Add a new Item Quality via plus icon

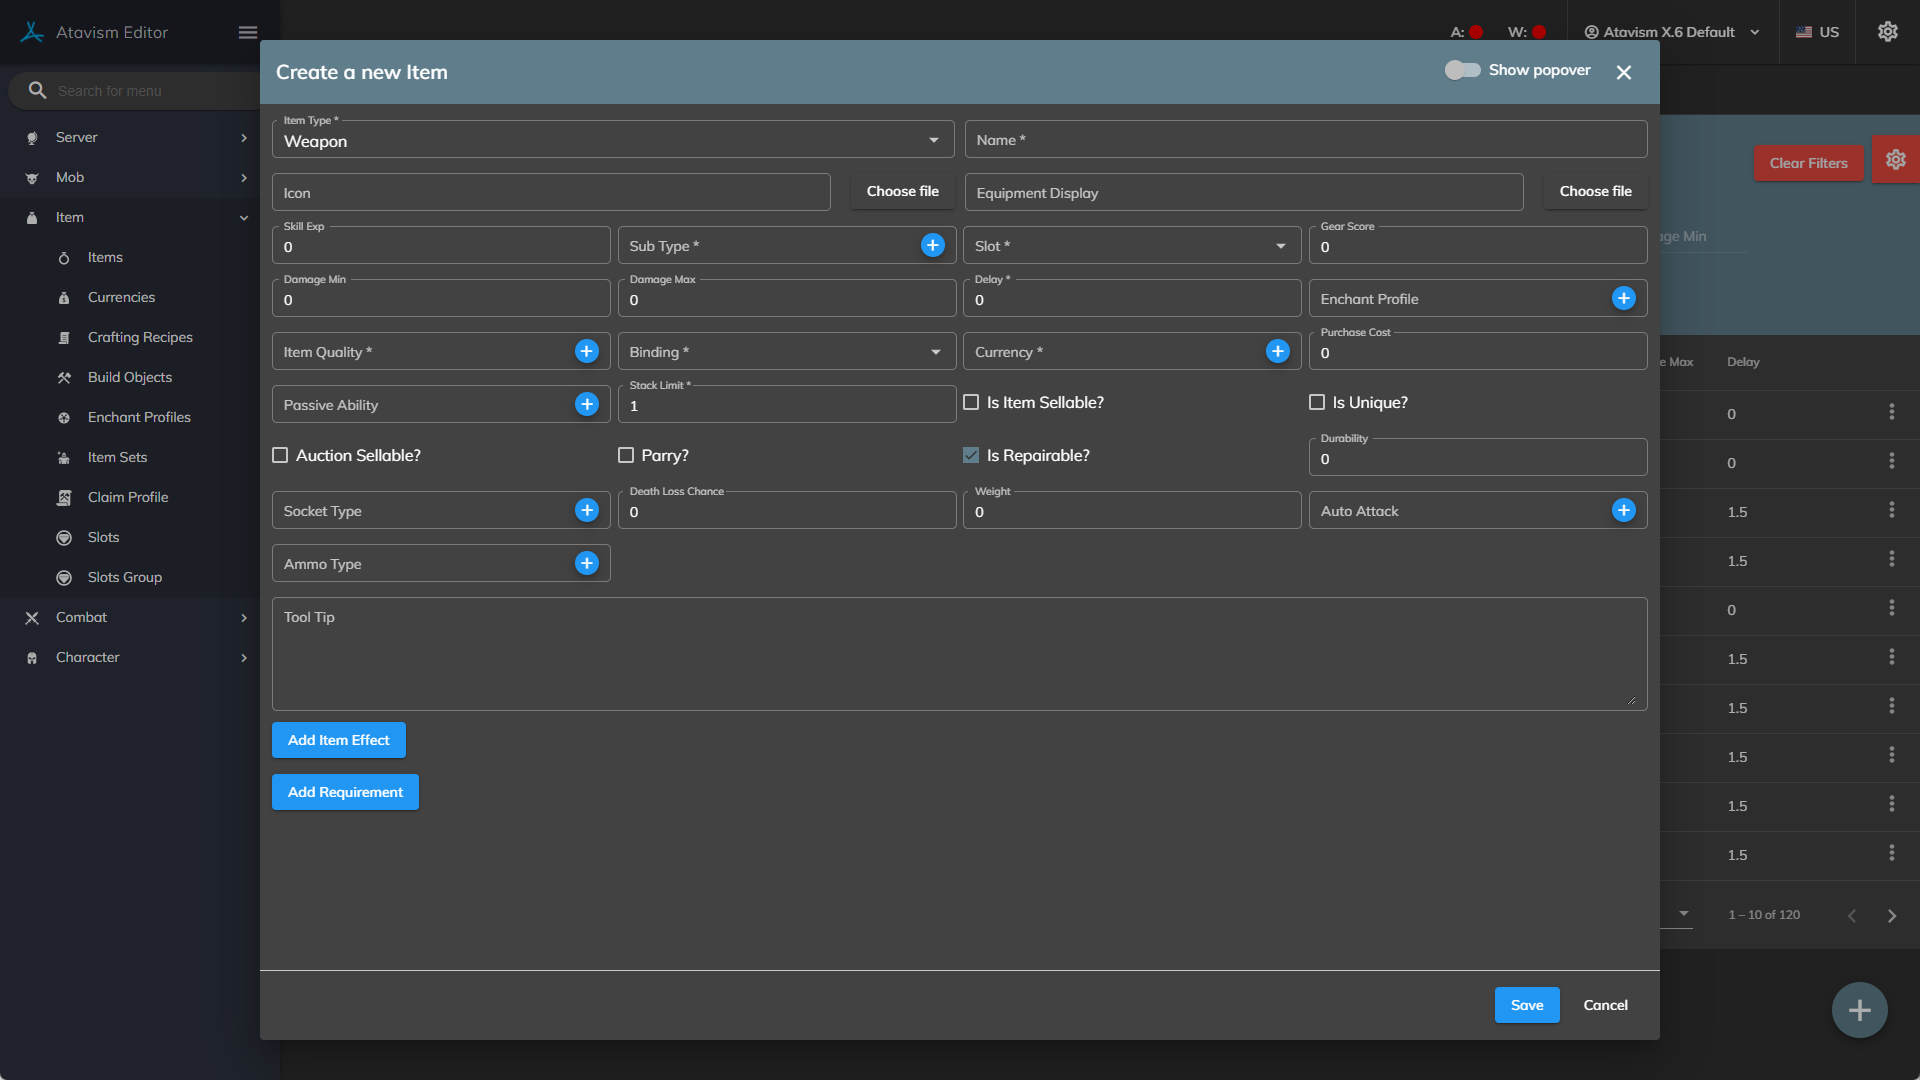coord(587,351)
